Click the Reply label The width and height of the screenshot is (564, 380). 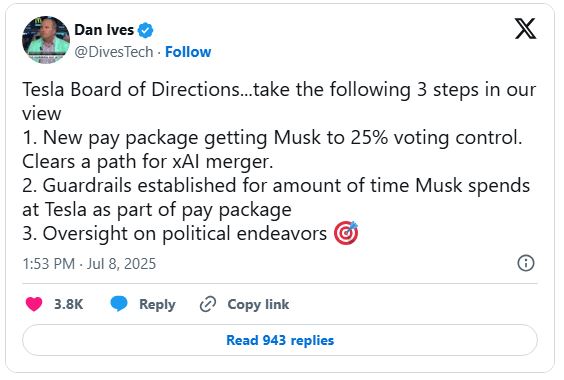pos(157,304)
